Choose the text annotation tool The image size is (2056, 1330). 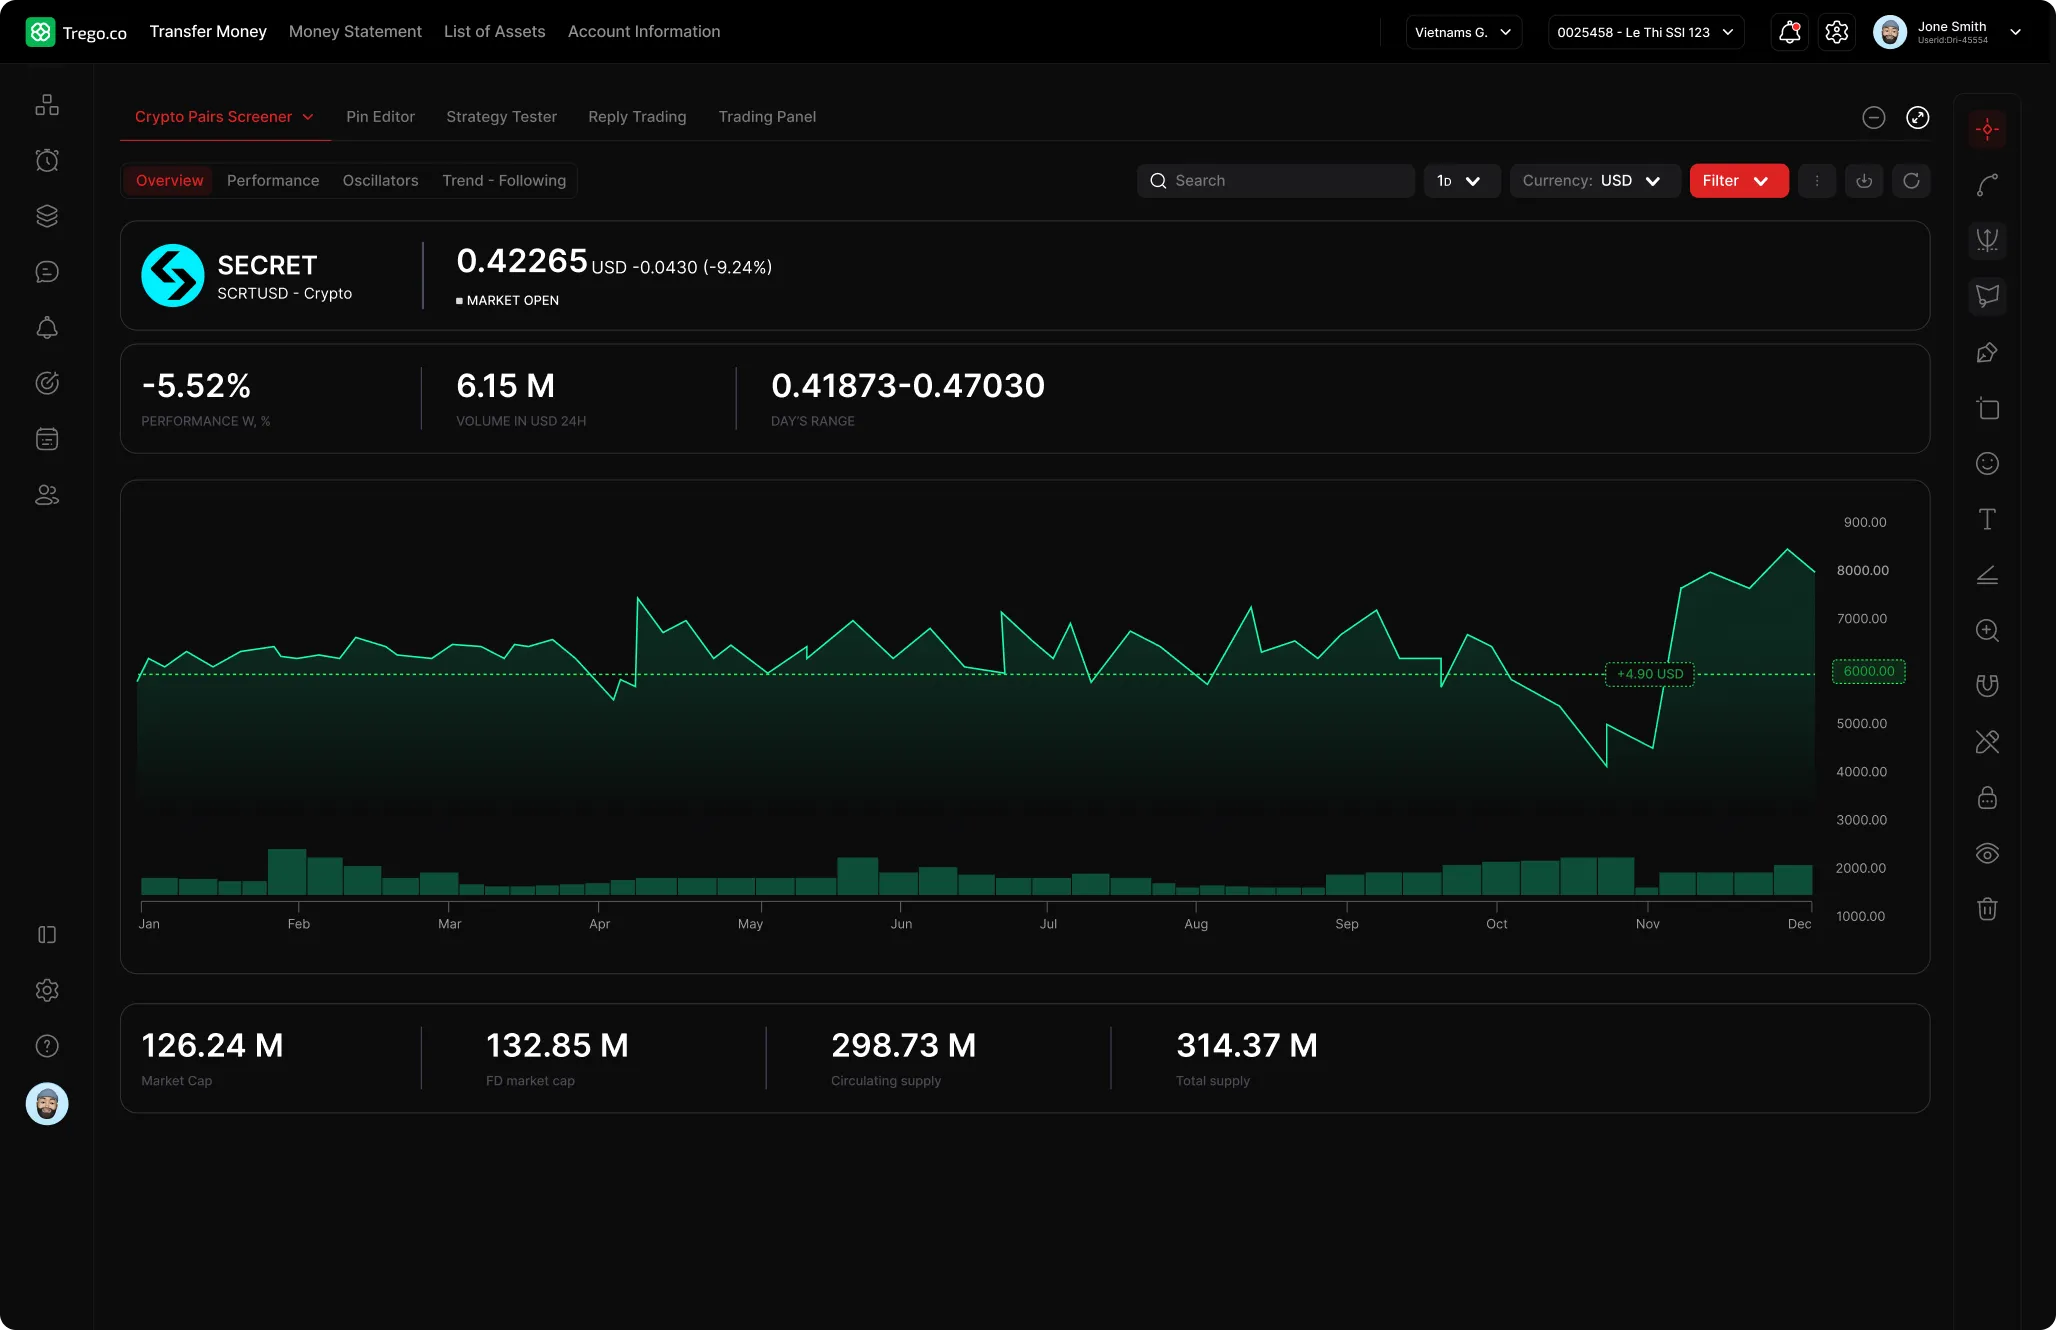pos(1988,518)
